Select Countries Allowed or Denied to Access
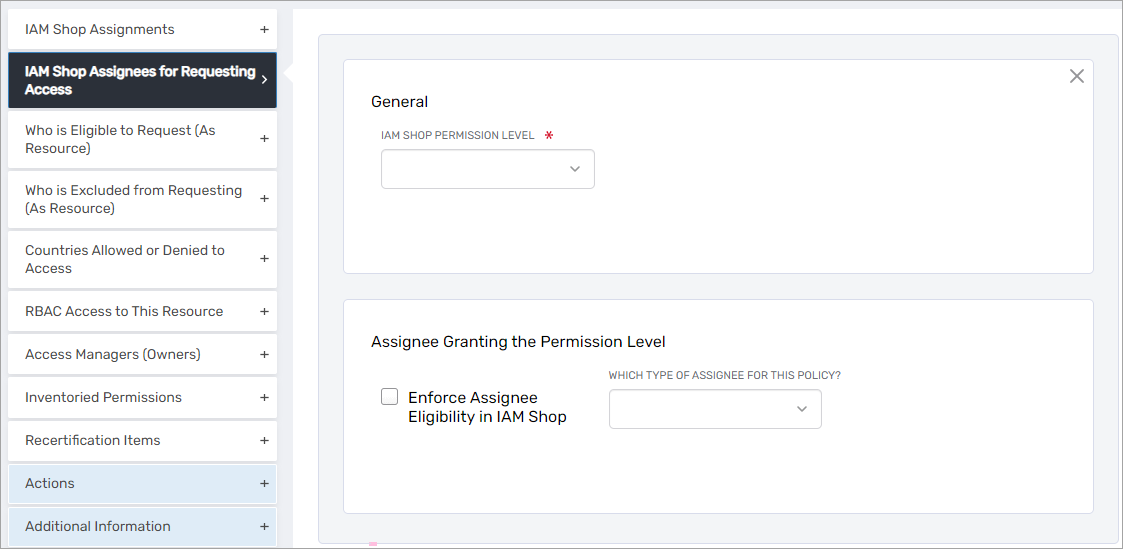The height and width of the screenshot is (549, 1123). click(125, 259)
